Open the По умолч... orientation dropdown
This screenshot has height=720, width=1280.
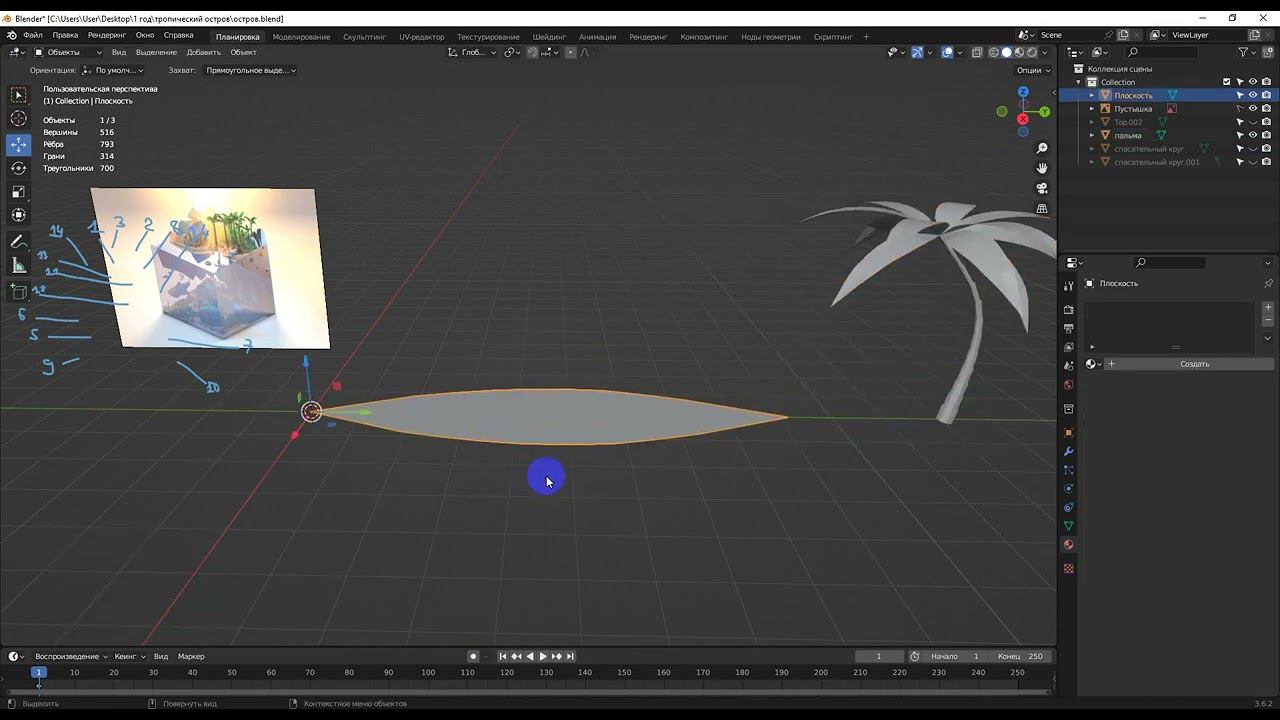point(113,70)
